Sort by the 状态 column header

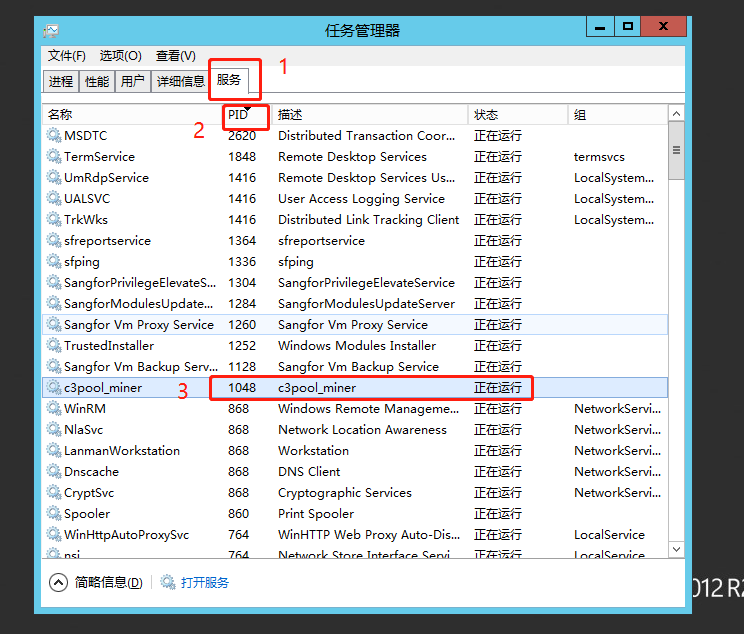(486, 115)
